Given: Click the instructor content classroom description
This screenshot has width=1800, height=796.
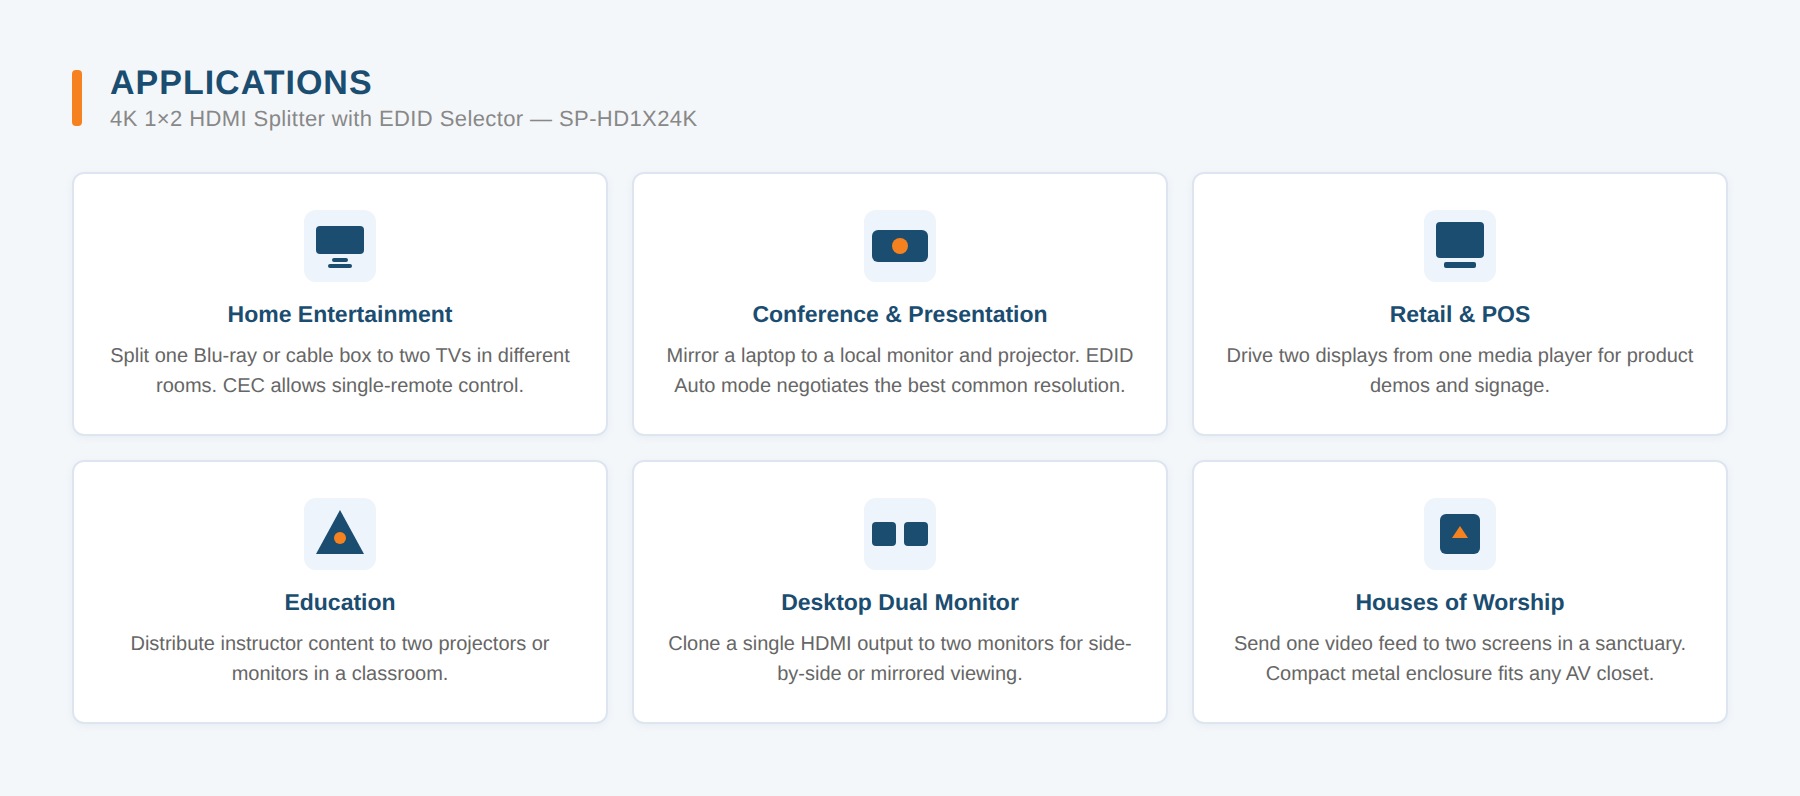Looking at the screenshot, I should click(x=340, y=658).
